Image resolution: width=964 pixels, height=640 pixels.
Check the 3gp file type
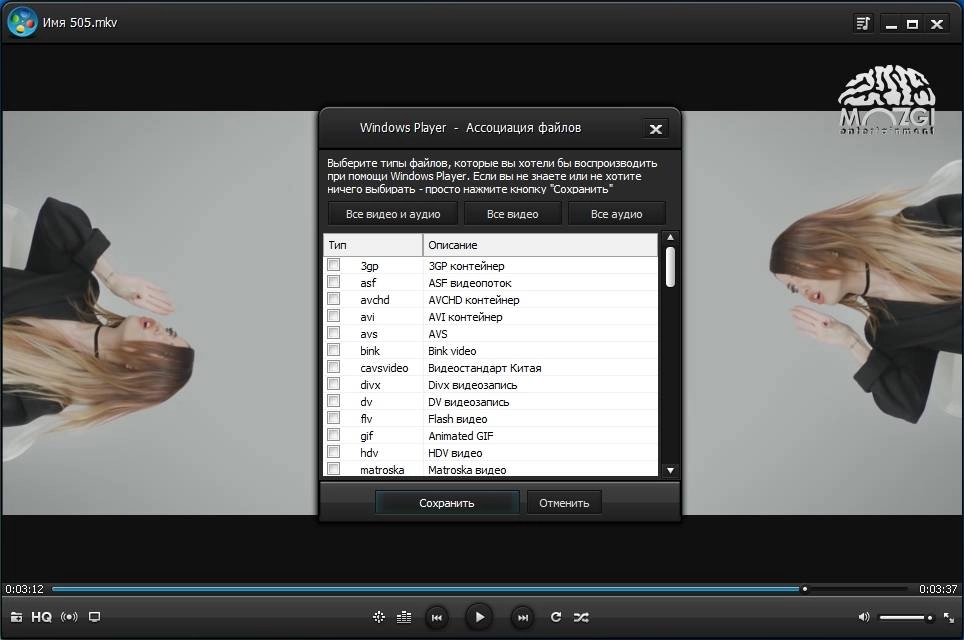coord(333,264)
